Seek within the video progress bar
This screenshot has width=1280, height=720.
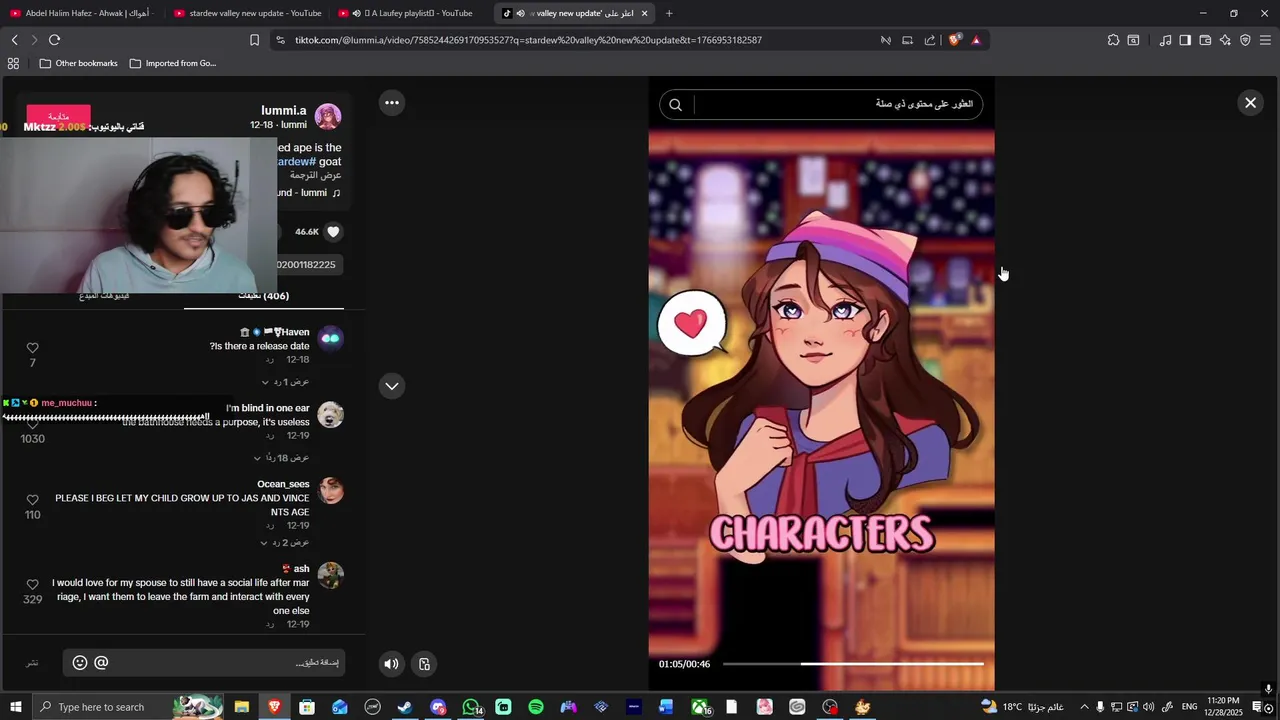(853, 664)
